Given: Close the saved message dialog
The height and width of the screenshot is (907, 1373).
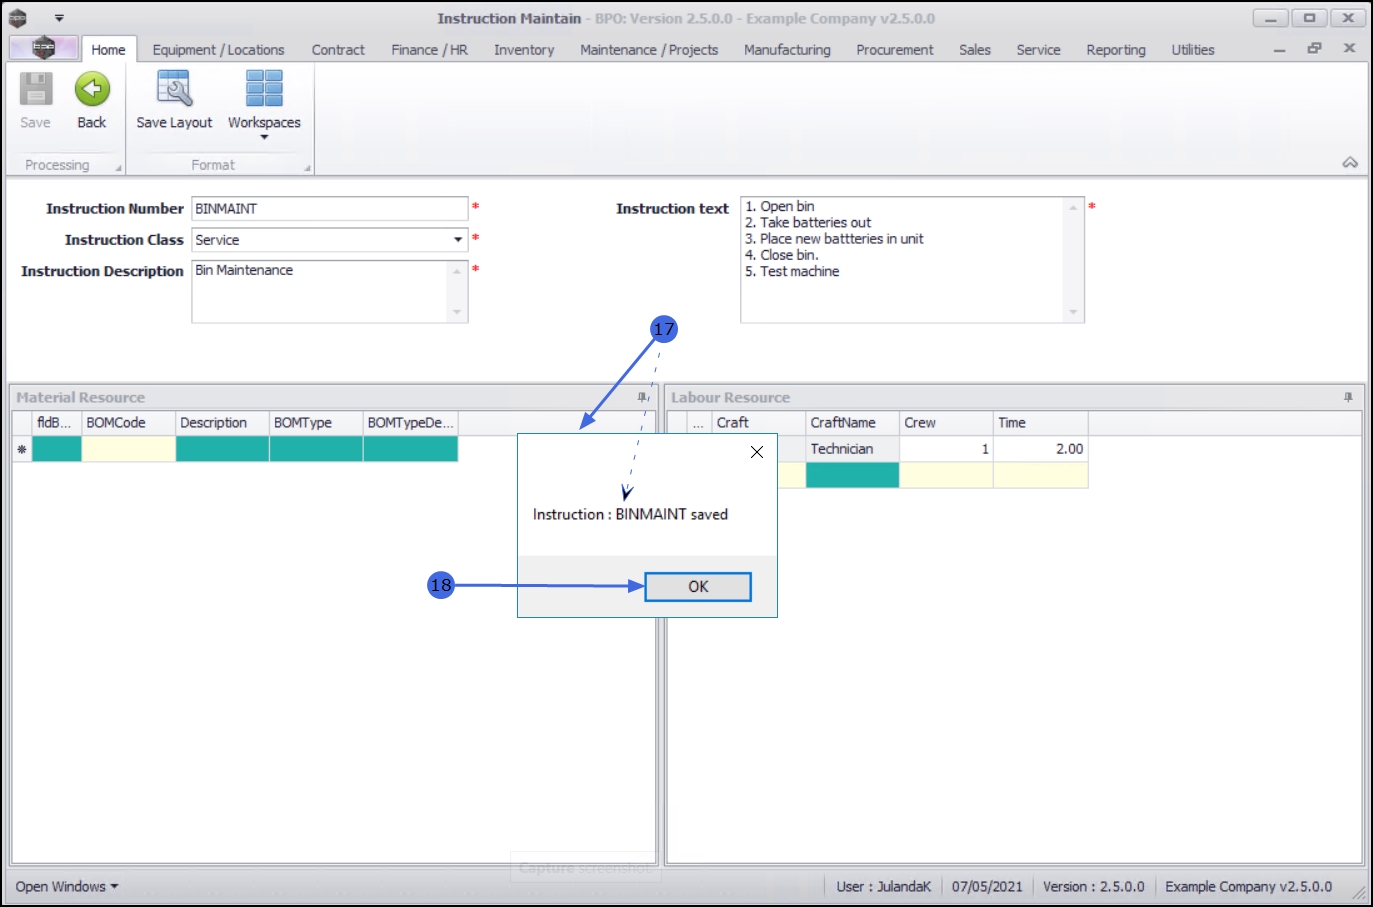Looking at the screenshot, I should [757, 452].
